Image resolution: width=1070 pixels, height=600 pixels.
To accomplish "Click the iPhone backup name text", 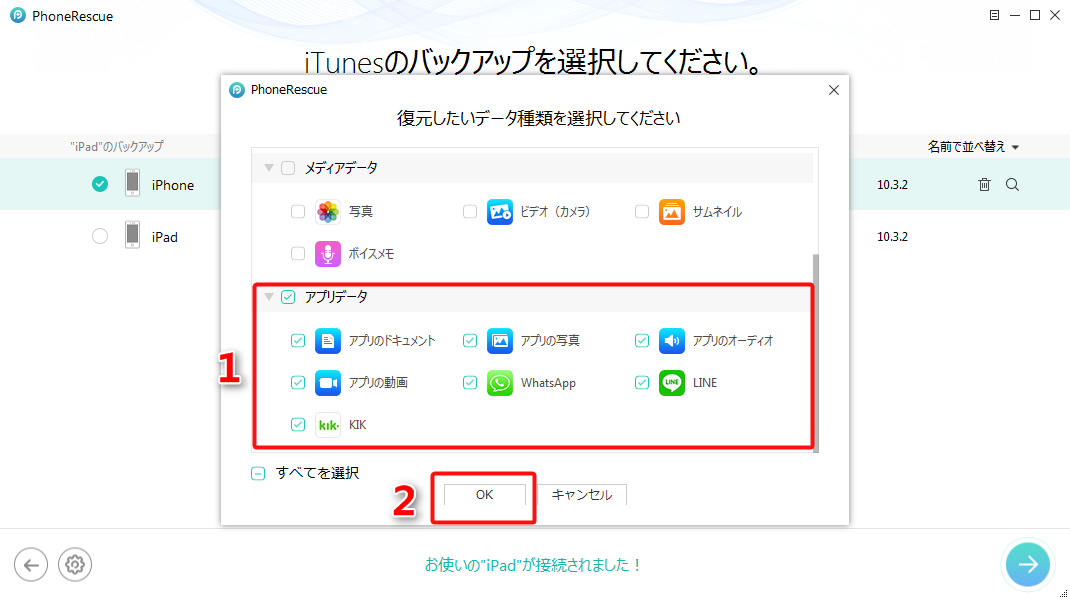I will [173, 185].
